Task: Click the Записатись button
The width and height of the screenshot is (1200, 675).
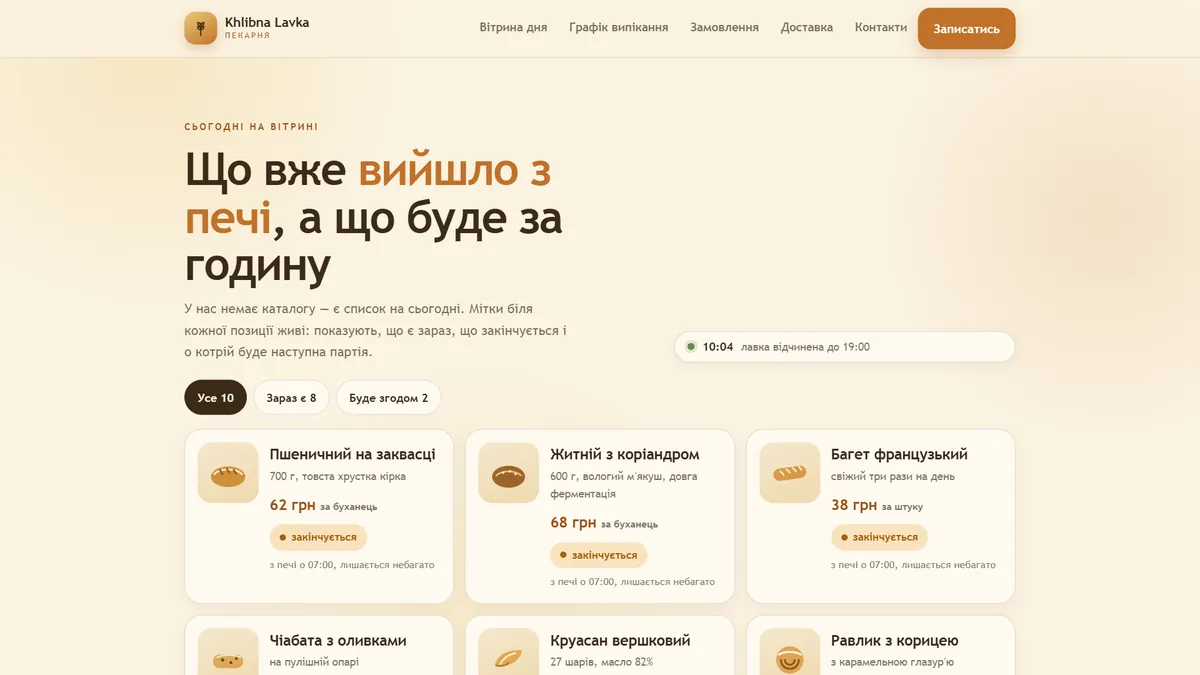Action: pos(966,29)
